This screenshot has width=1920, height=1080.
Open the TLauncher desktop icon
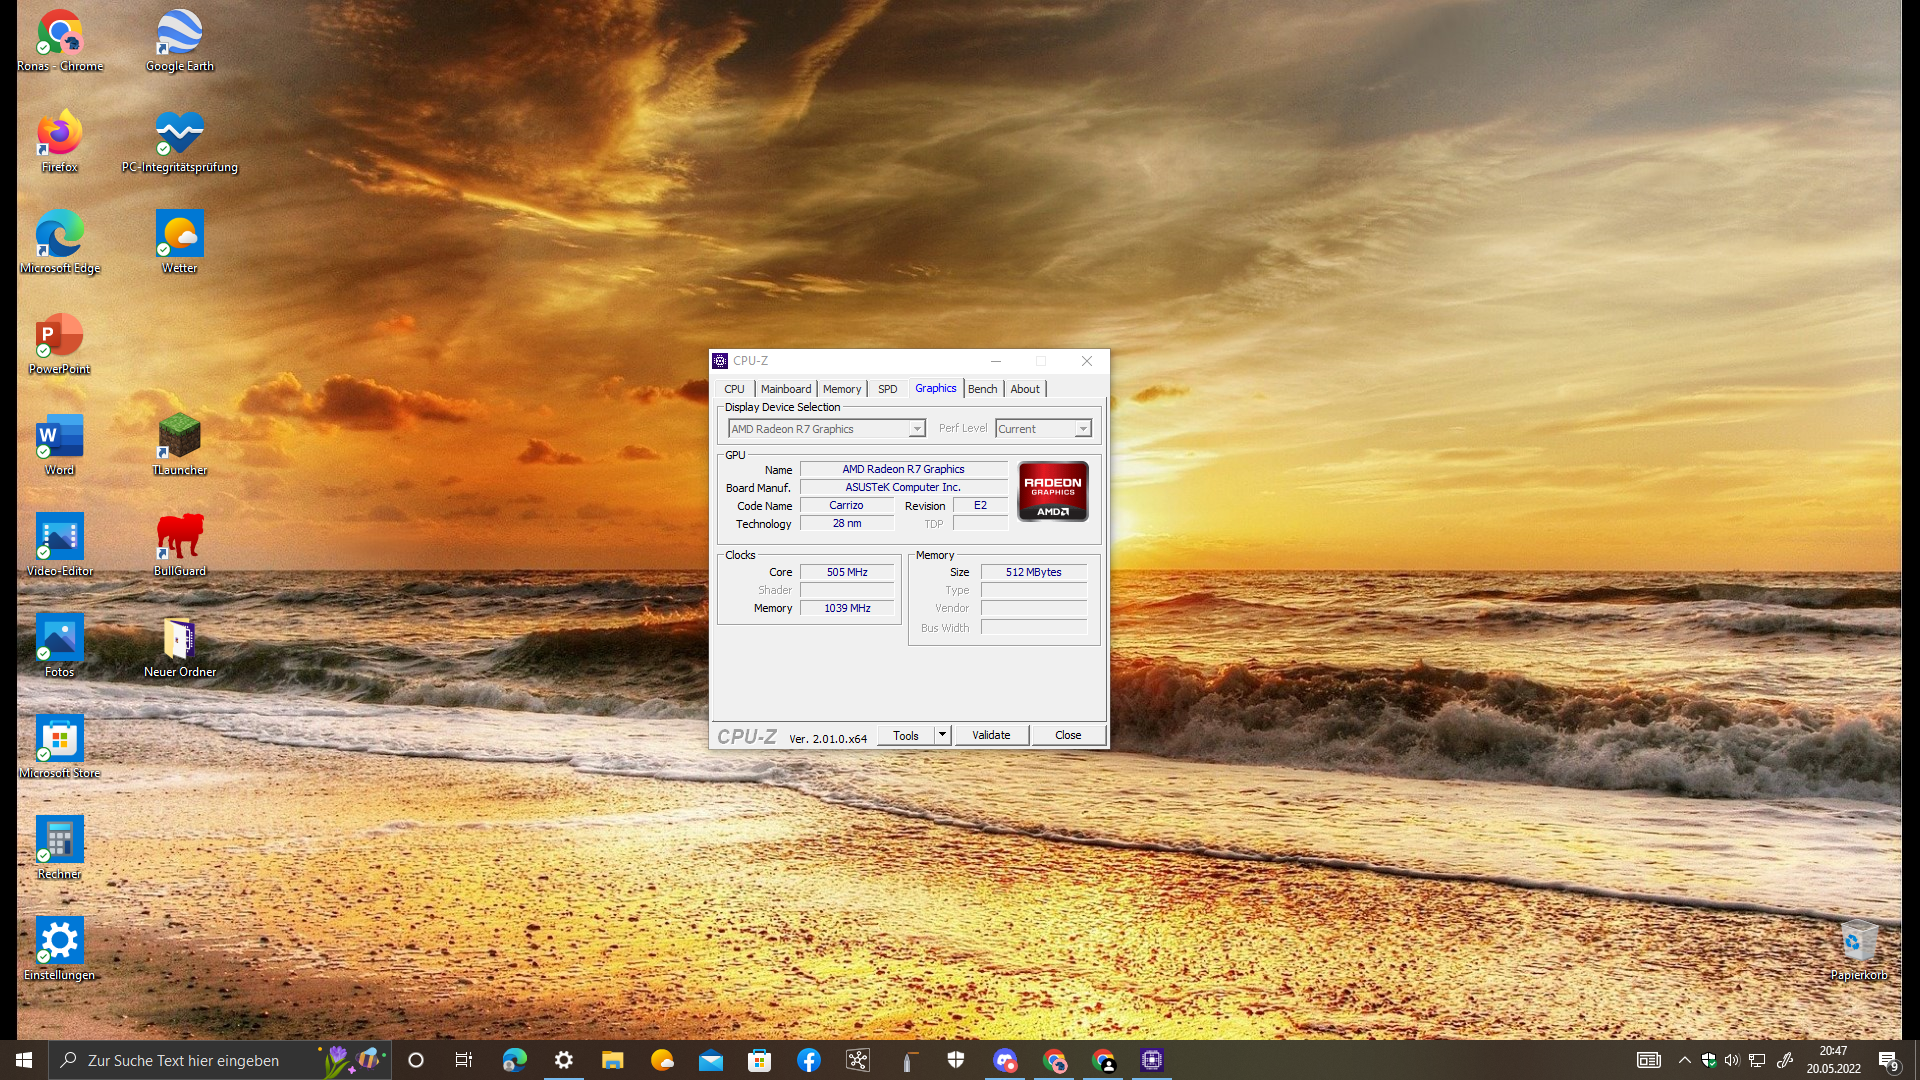click(x=179, y=437)
